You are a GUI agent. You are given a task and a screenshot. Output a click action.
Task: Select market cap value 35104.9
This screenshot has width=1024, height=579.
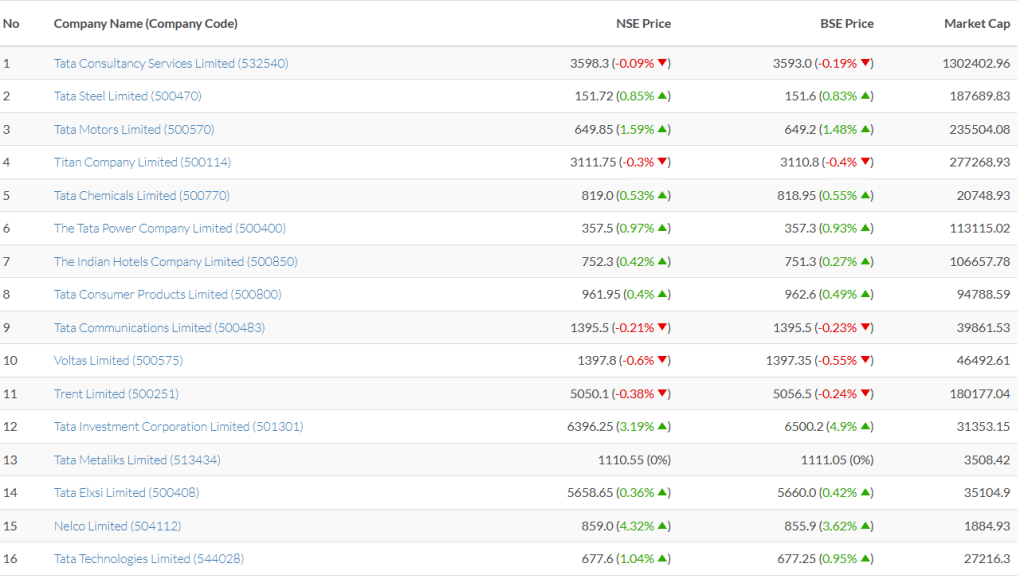(987, 492)
